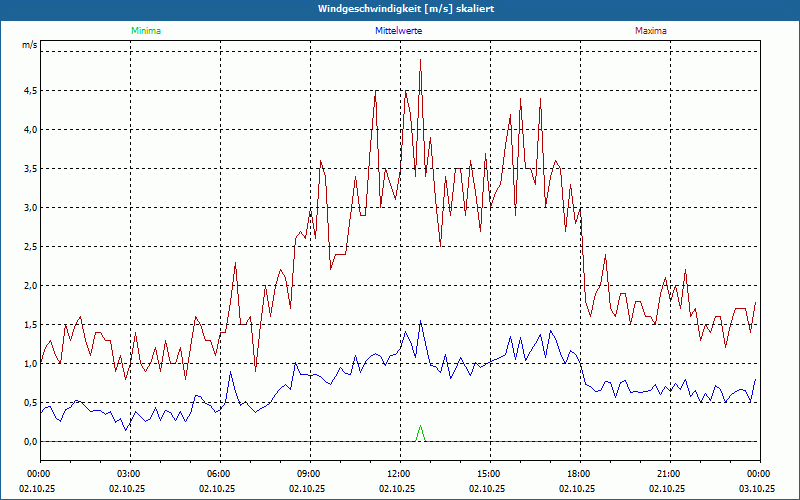Click the 03:00 time label

tap(130, 474)
